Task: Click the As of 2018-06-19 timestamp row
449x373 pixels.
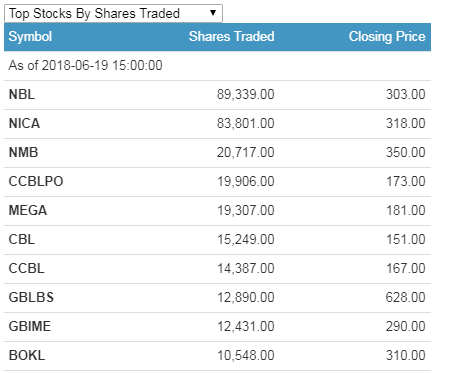Action: 217,66
